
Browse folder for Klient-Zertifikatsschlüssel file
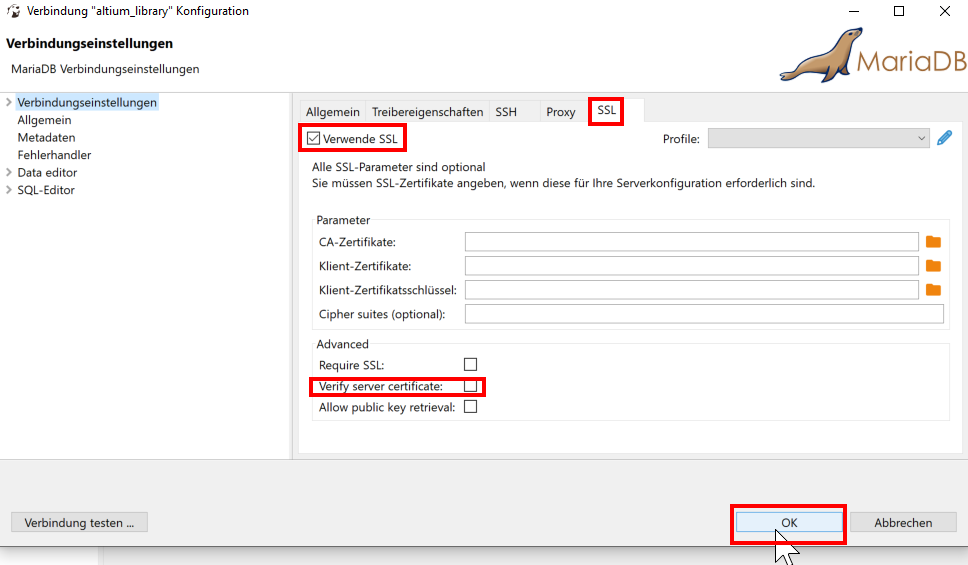pyautogui.click(x=933, y=290)
